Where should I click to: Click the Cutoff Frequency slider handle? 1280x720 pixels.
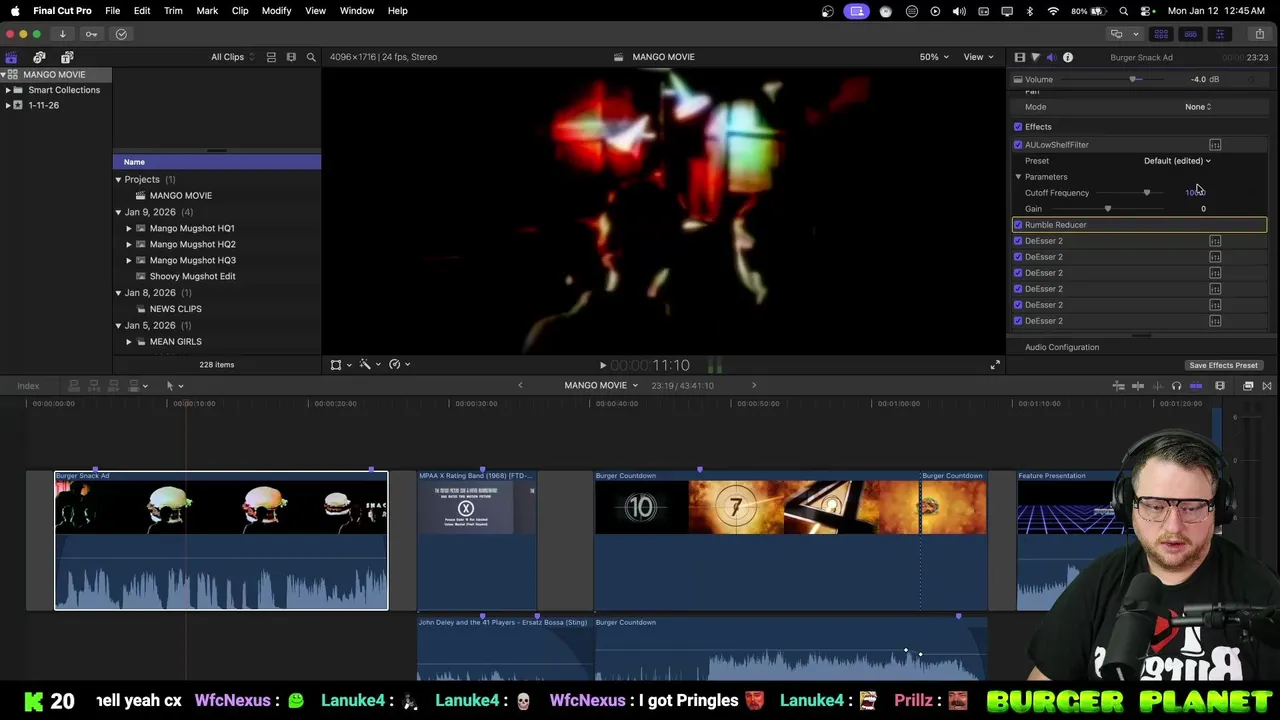(1147, 193)
